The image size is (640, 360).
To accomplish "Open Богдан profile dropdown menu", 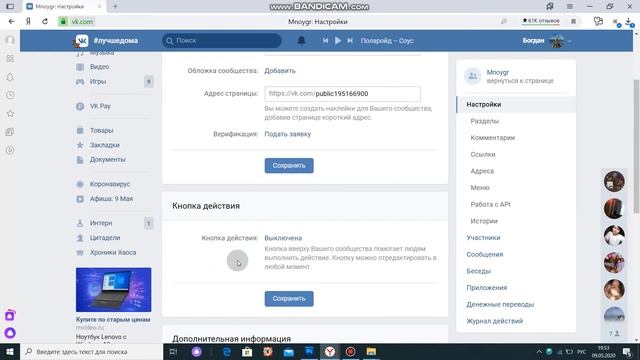I will click(547, 40).
